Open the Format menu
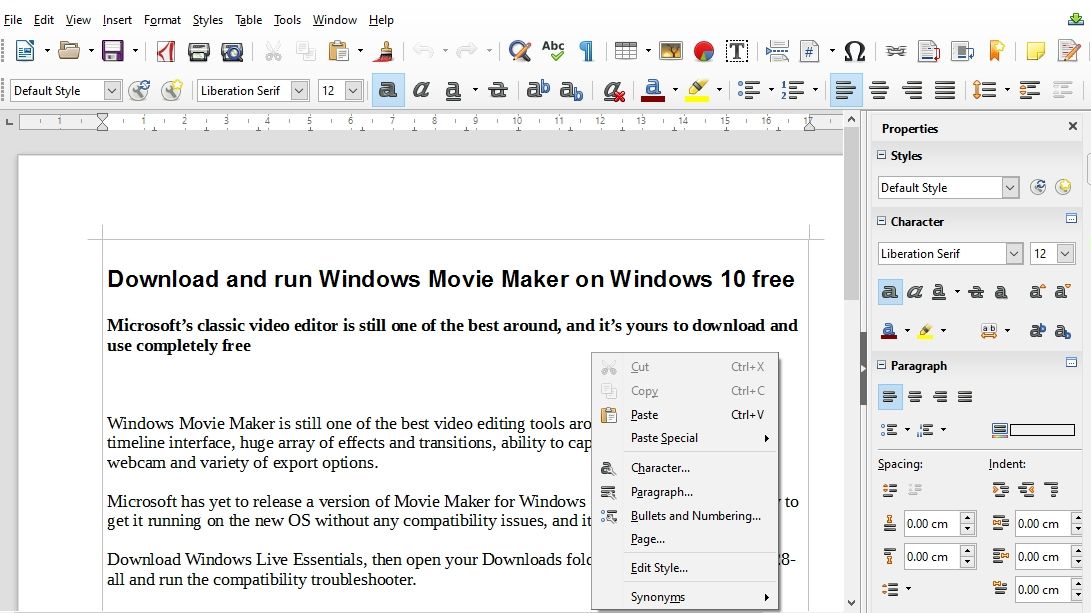 (162, 19)
